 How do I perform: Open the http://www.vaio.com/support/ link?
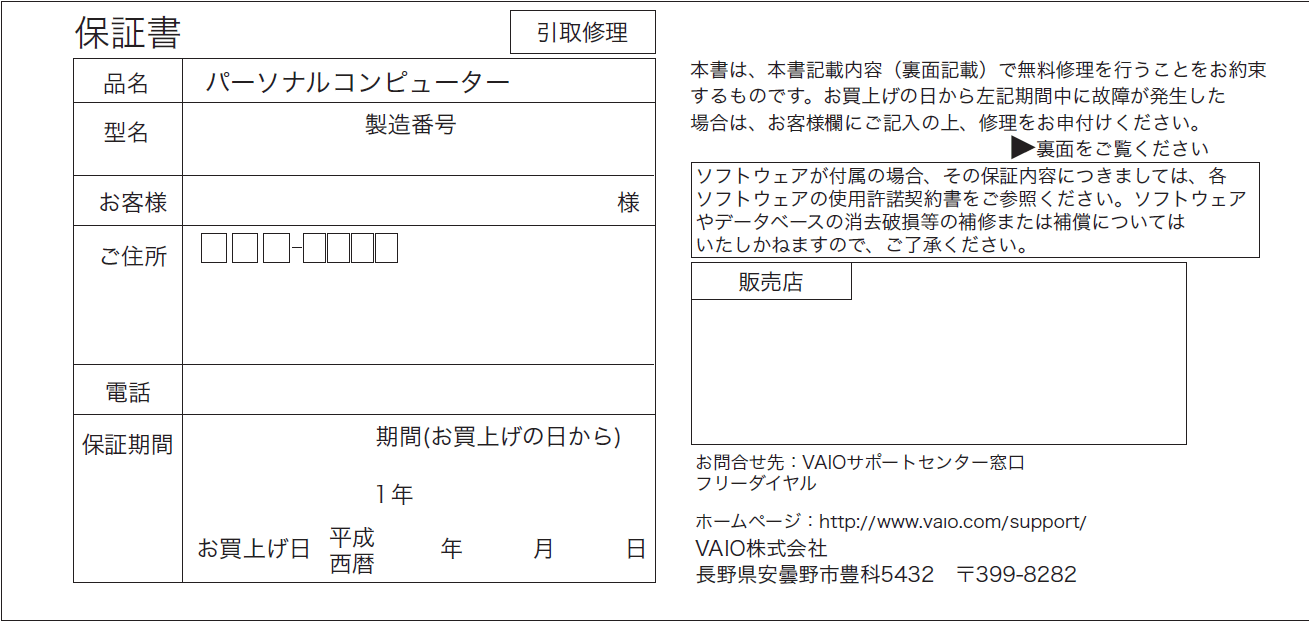click(x=952, y=522)
